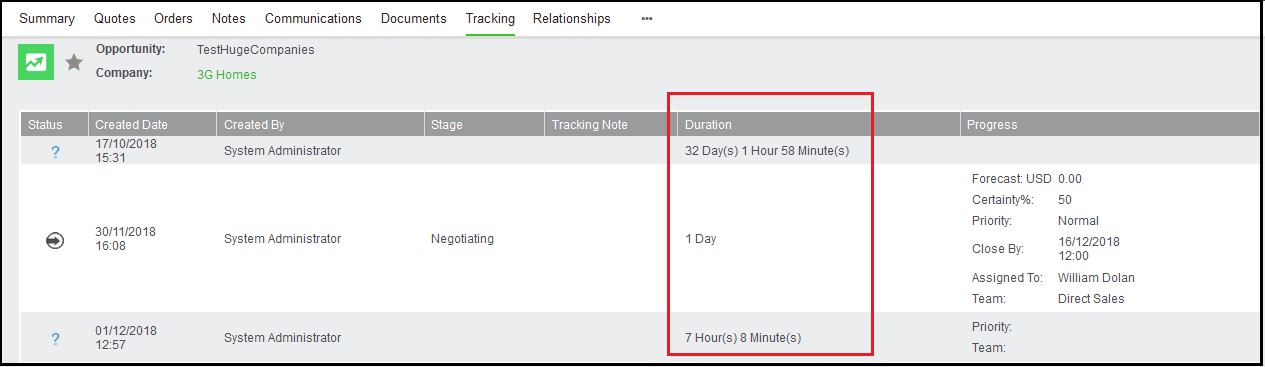The image size is (1265, 367).
Task: Click question mark status in 17/10/2018 row
Action: (x=55, y=152)
